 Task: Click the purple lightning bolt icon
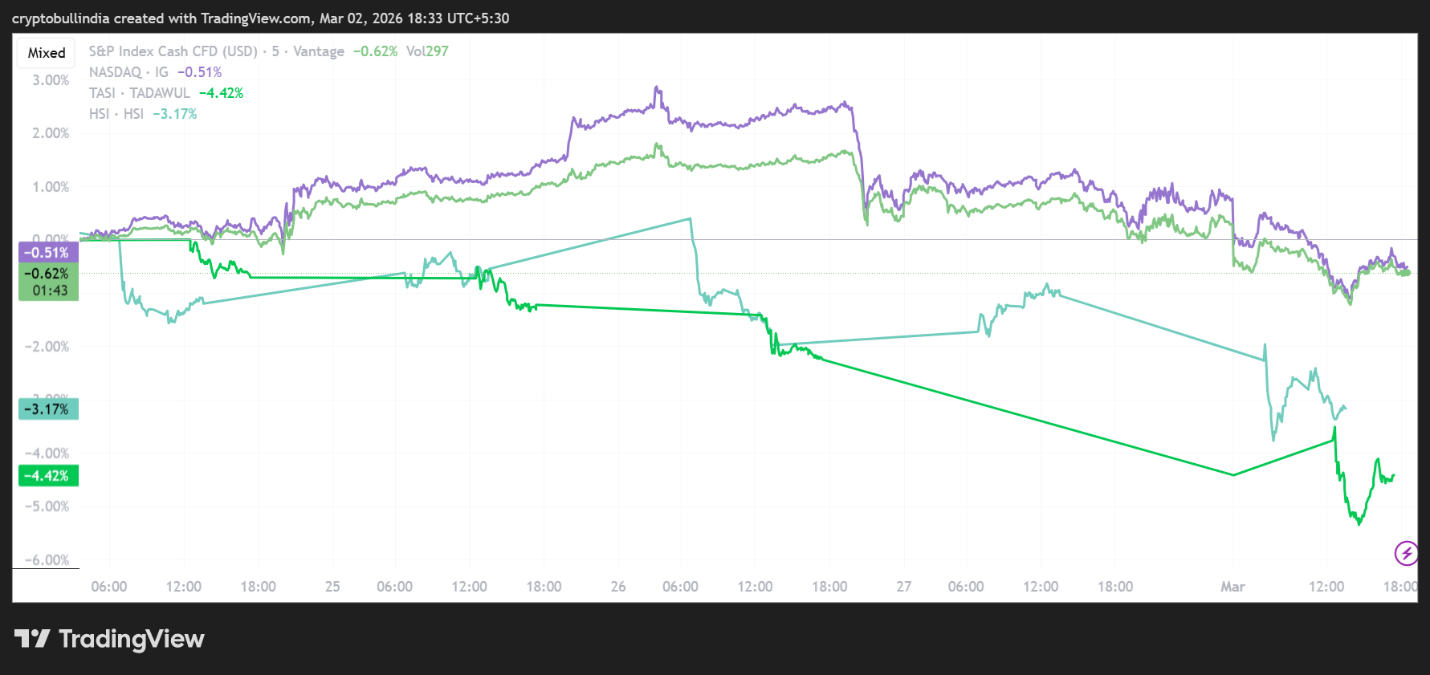[1406, 552]
